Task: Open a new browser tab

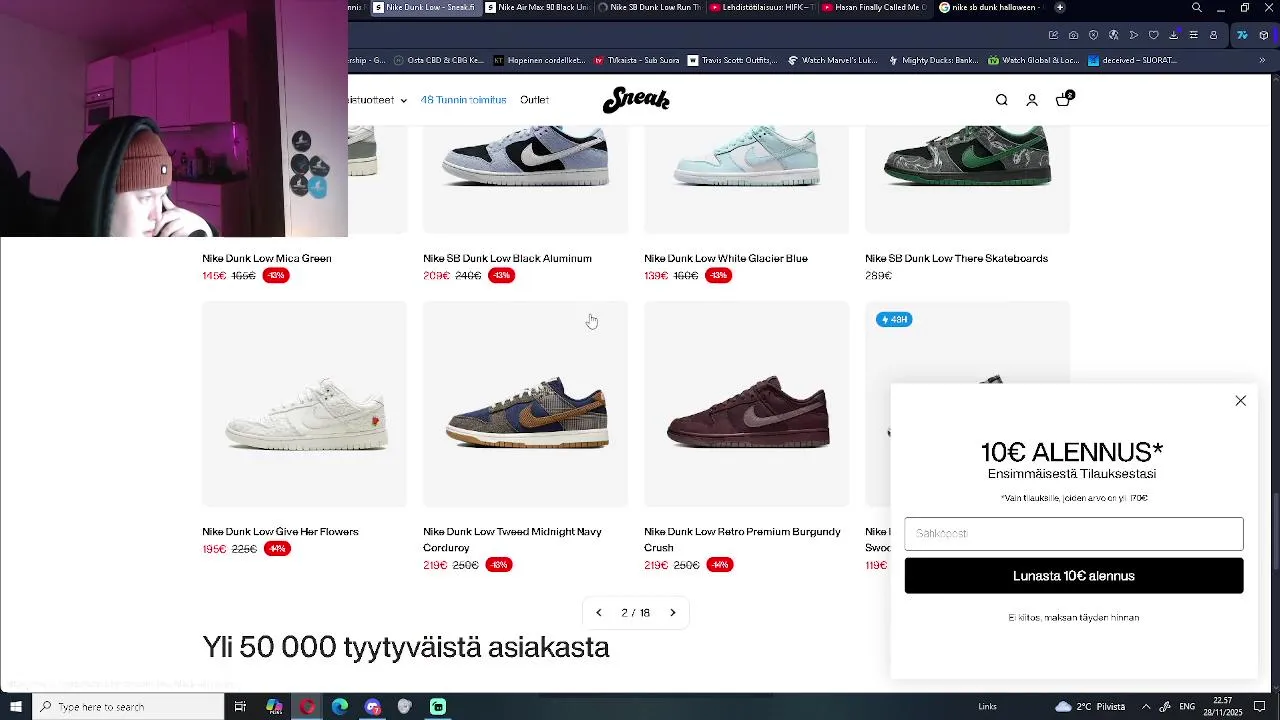Action: click(1060, 7)
